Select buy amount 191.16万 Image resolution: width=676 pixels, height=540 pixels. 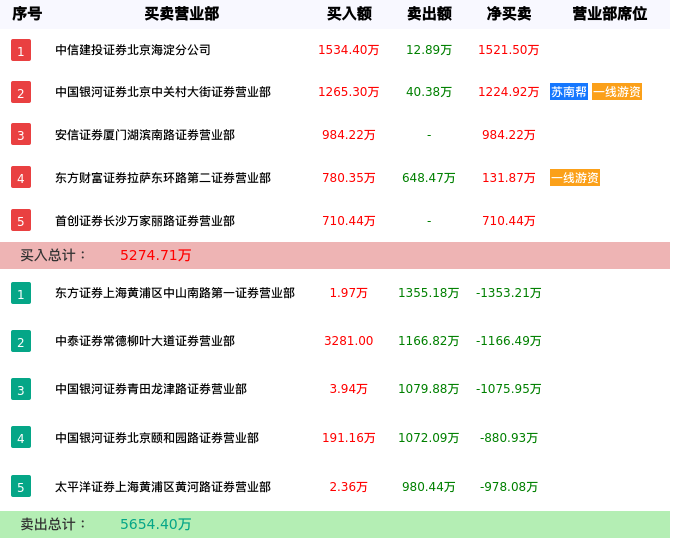tap(349, 438)
